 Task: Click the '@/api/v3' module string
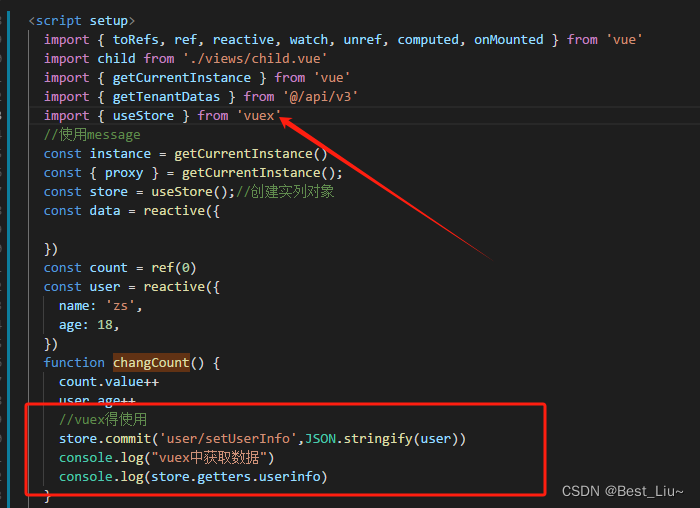(321, 96)
